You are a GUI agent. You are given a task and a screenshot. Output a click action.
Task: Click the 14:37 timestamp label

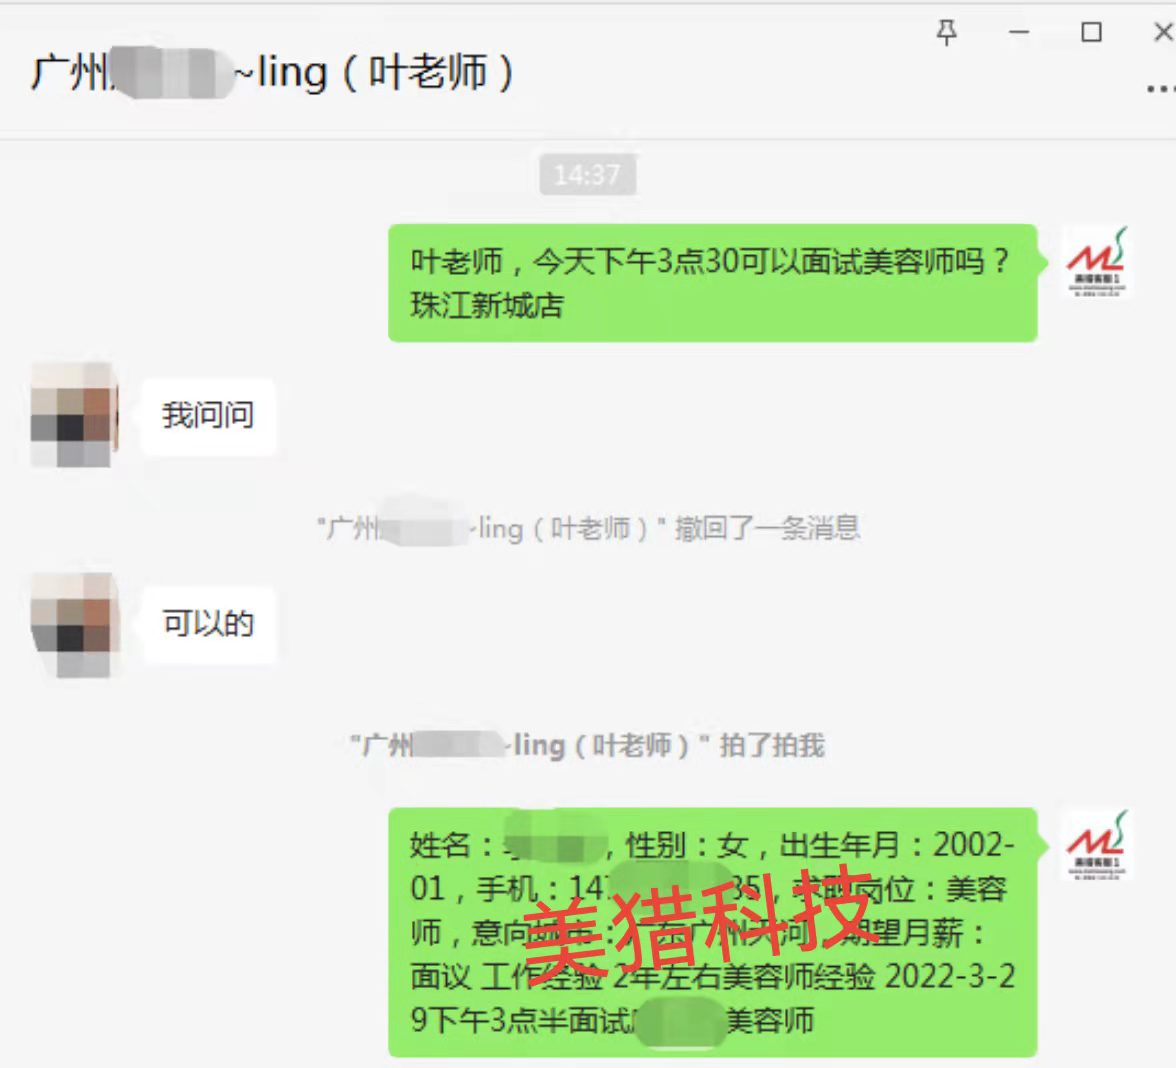click(x=587, y=175)
